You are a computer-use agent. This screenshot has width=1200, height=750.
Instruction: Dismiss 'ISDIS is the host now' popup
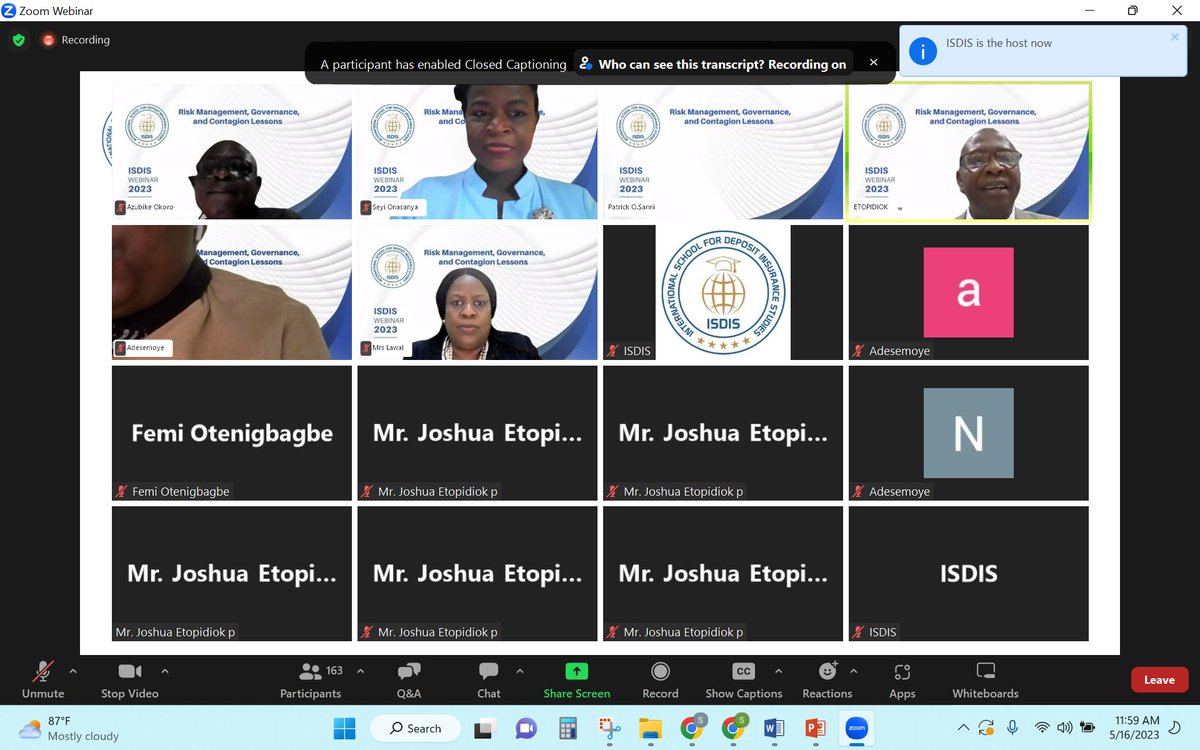click(x=1175, y=37)
